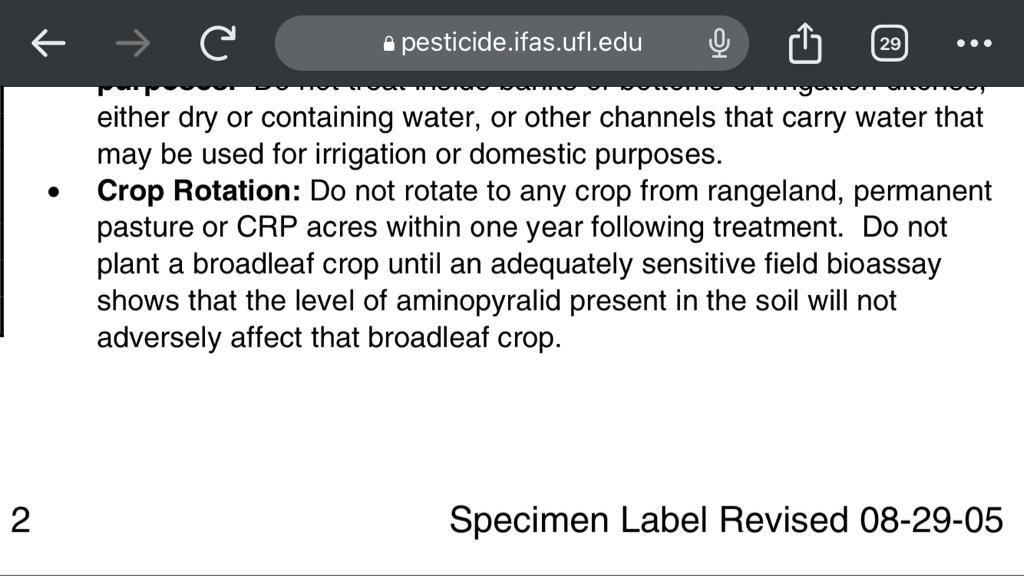This screenshot has width=1024, height=576.
Task: Tap the bullet point beside Crop Rotation
Action: [x=54, y=192]
